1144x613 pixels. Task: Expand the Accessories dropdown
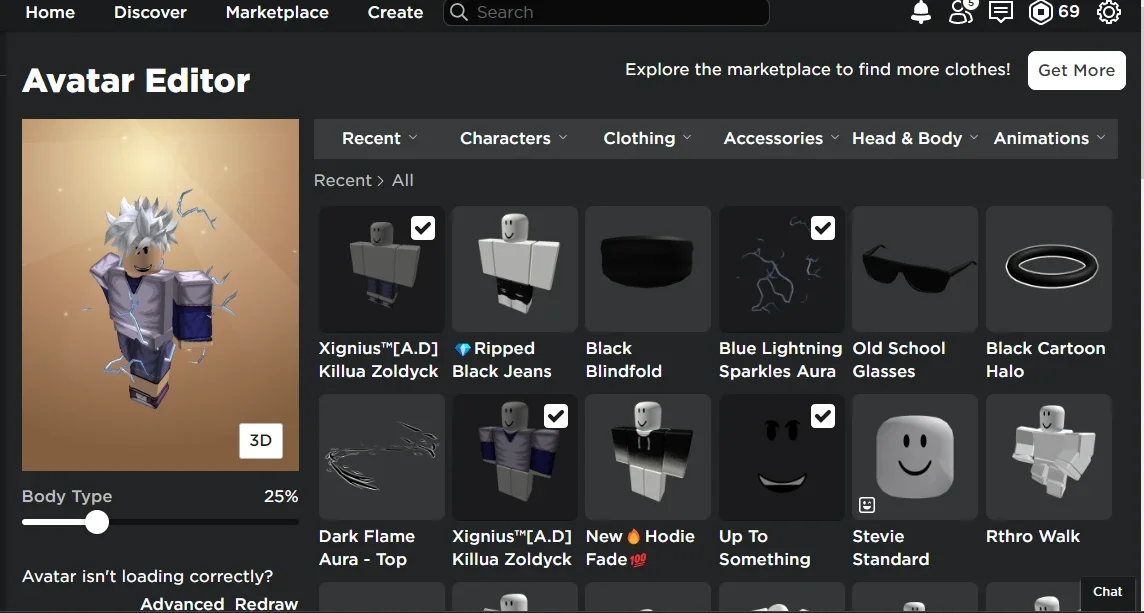point(781,138)
